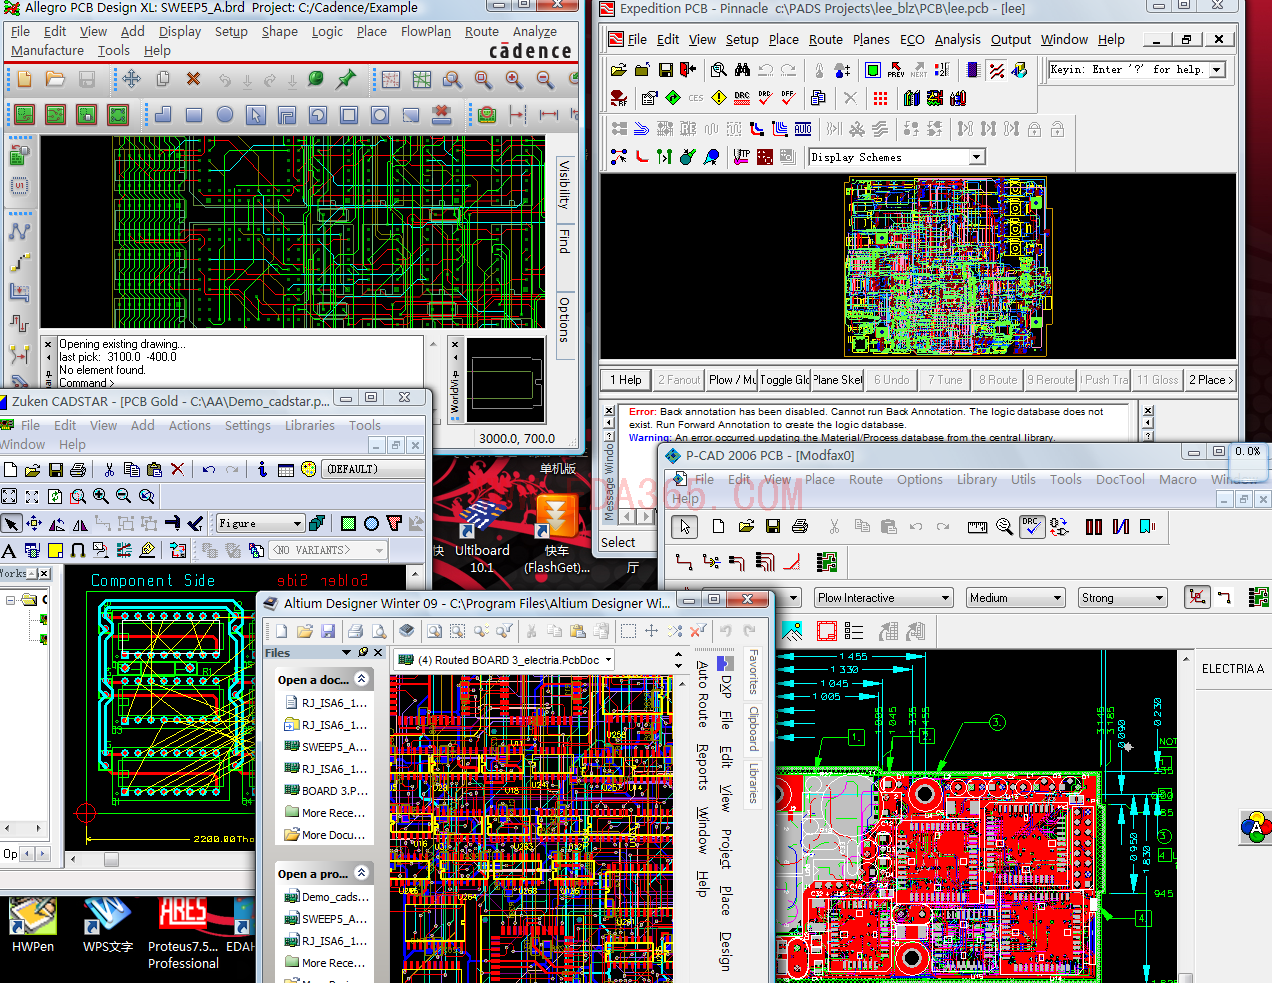Open the Display Schemes dropdown
1272x983 pixels.
[977, 157]
